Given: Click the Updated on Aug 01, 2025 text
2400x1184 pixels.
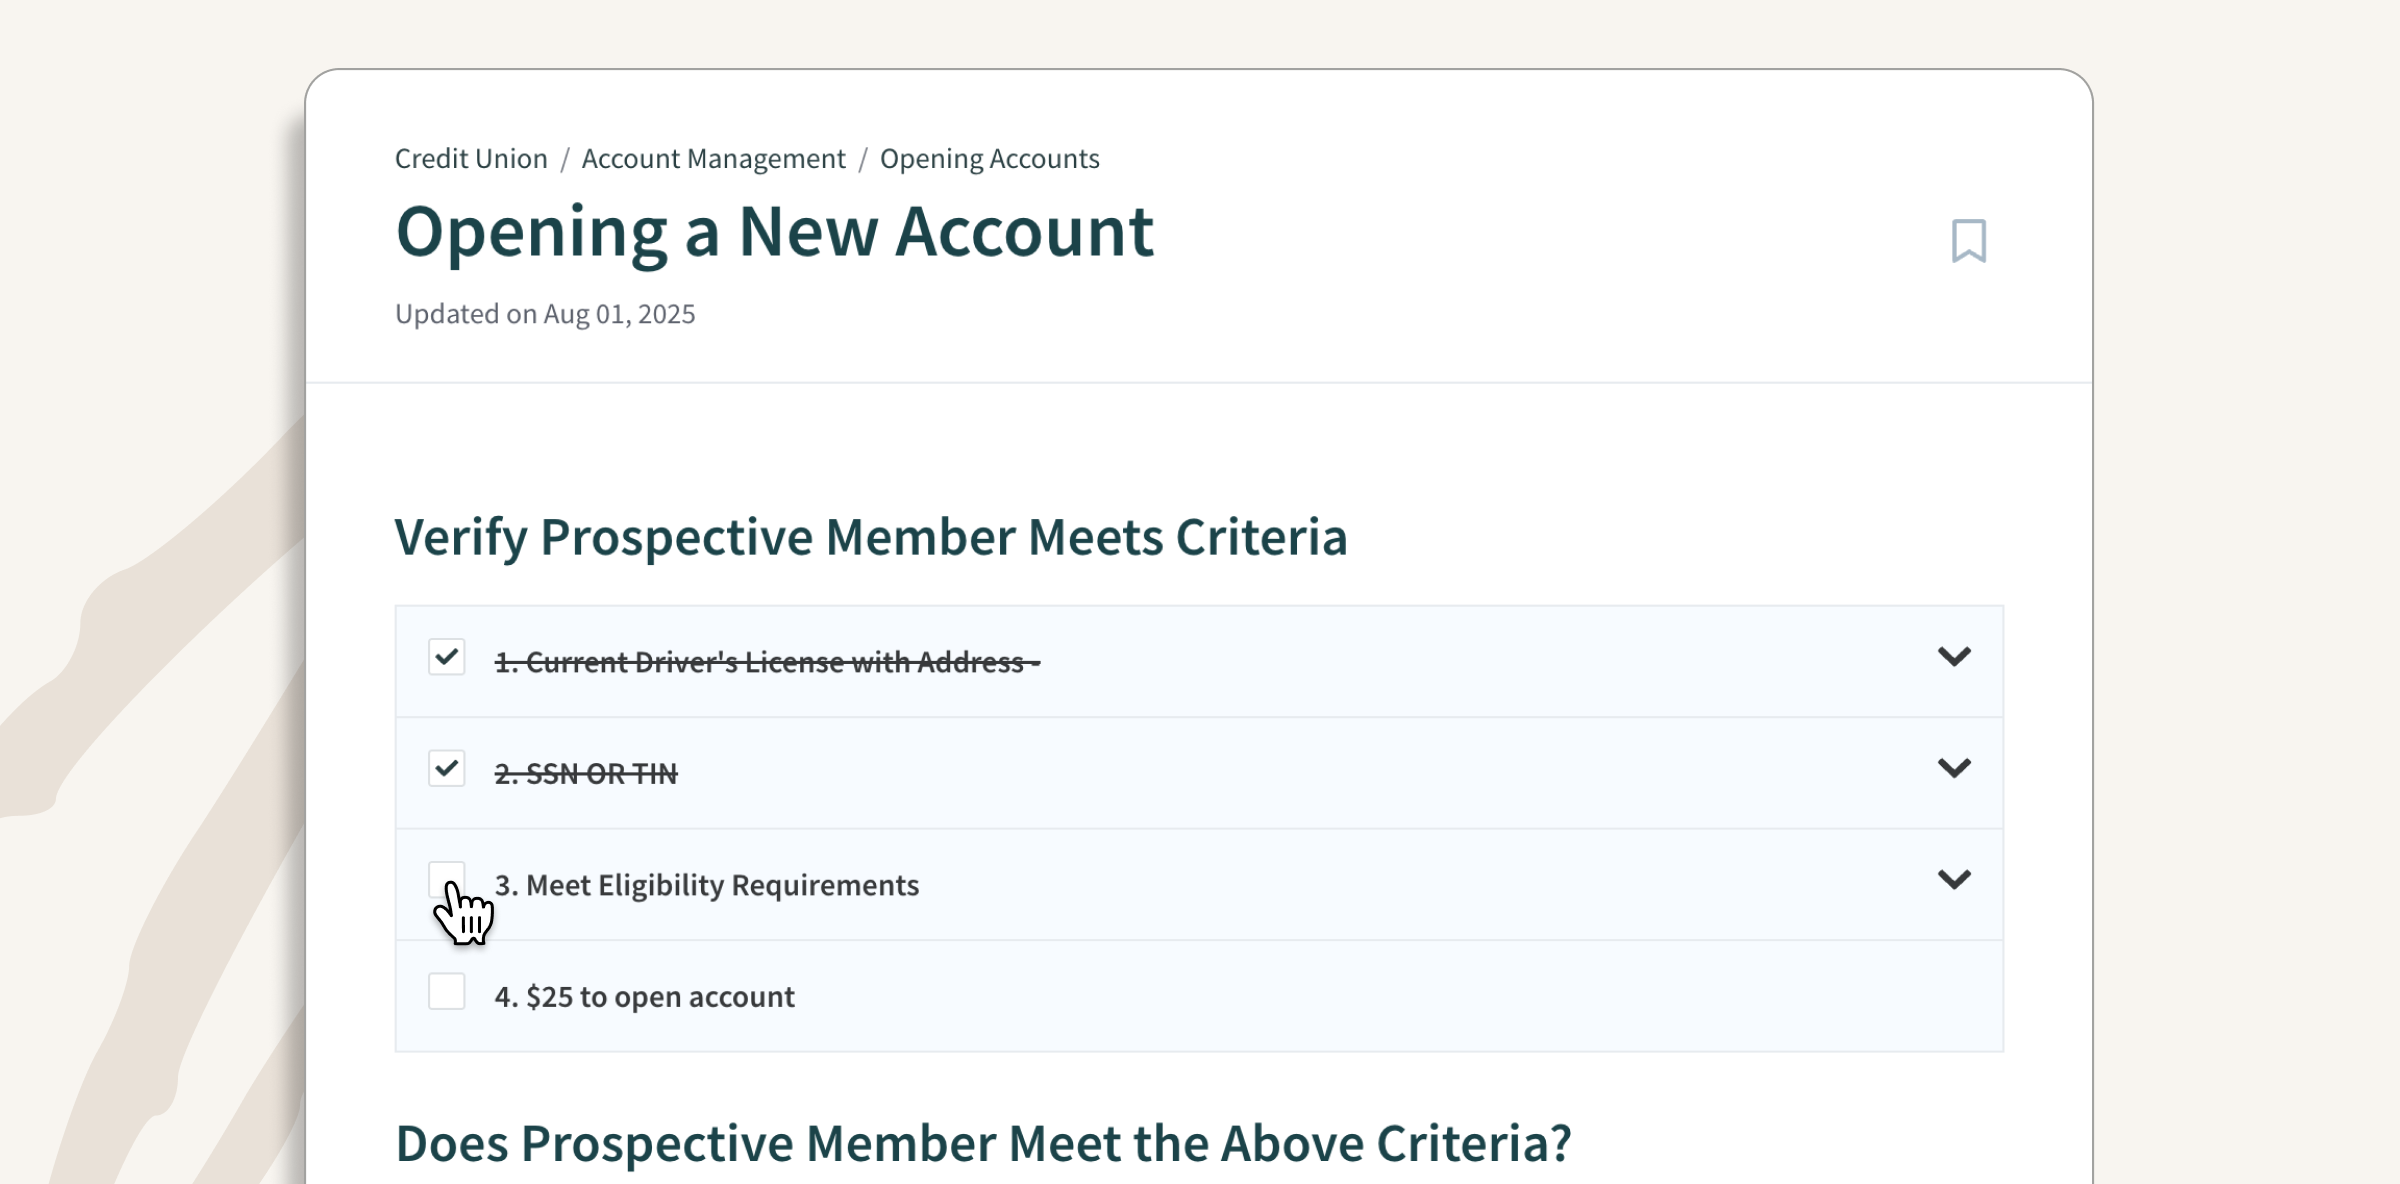Looking at the screenshot, I should click(x=545, y=314).
